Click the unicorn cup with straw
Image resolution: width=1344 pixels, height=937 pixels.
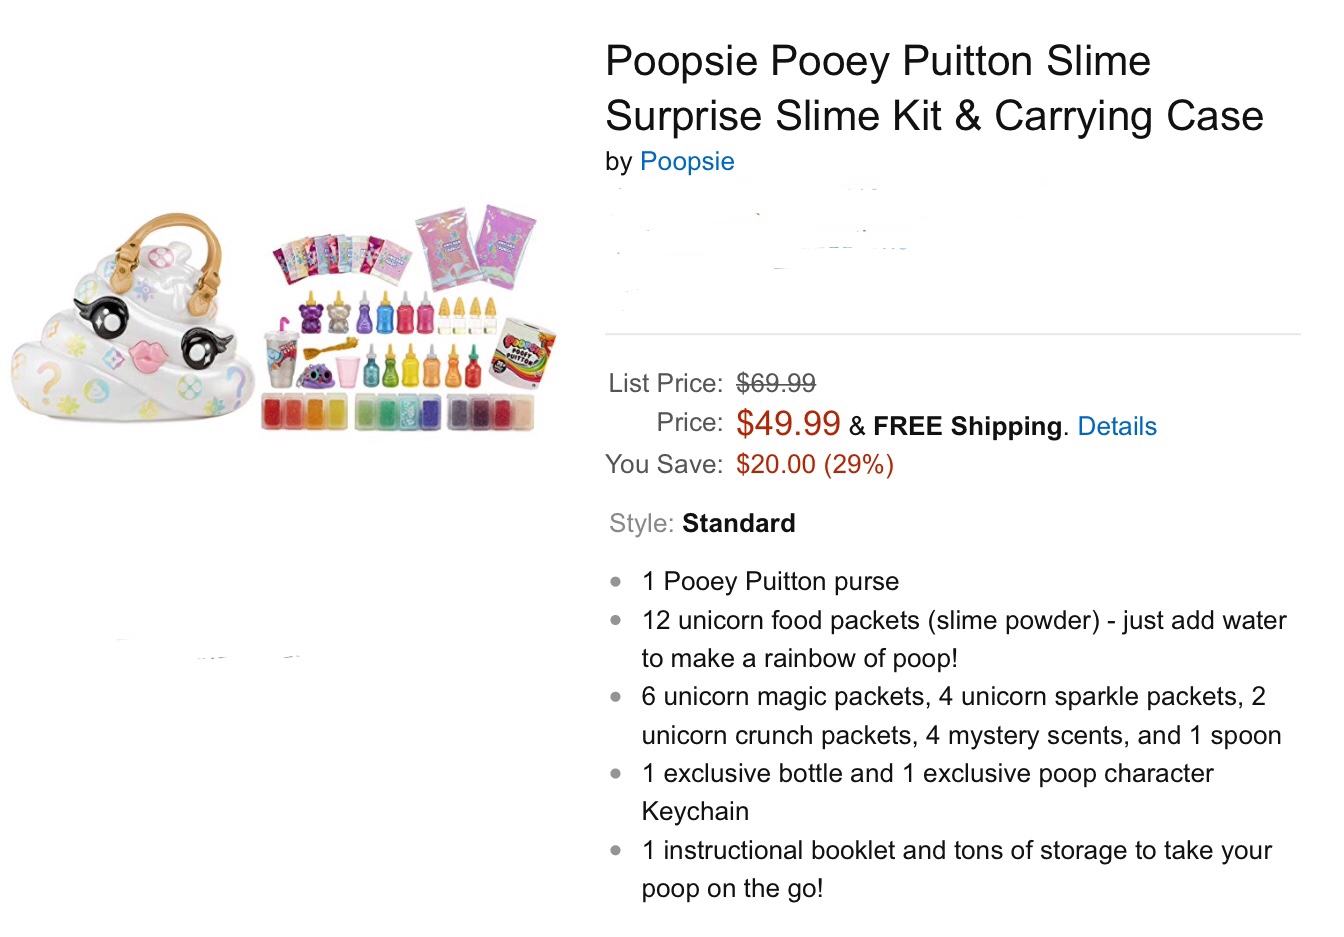(280, 357)
